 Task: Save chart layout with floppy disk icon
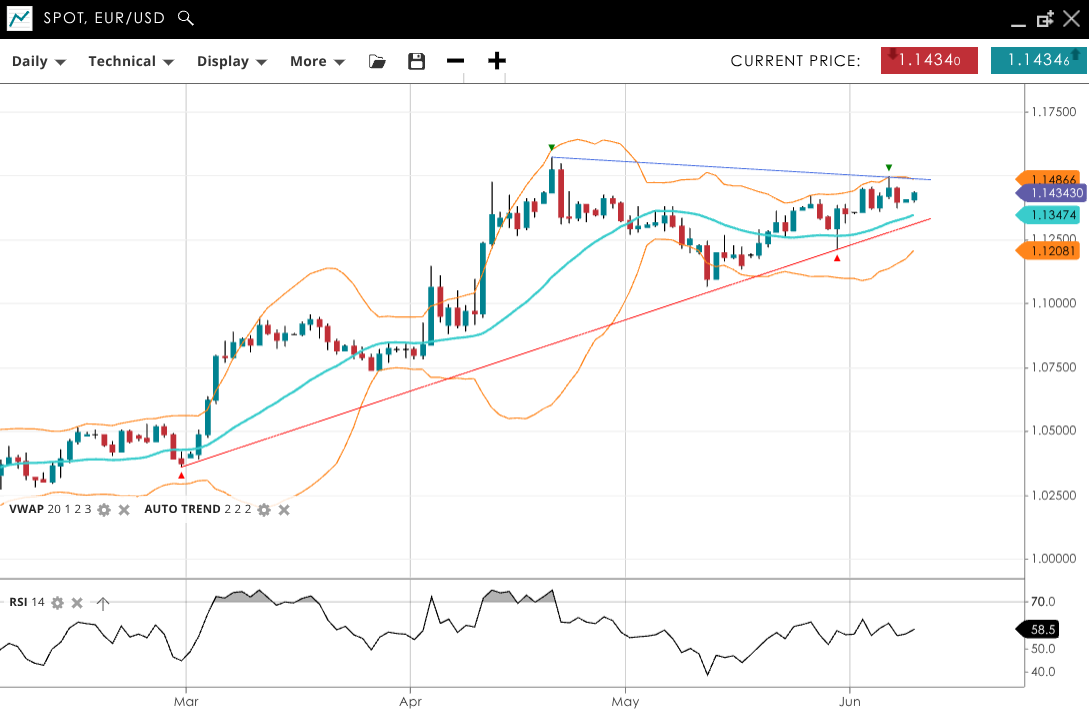[417, 61]
